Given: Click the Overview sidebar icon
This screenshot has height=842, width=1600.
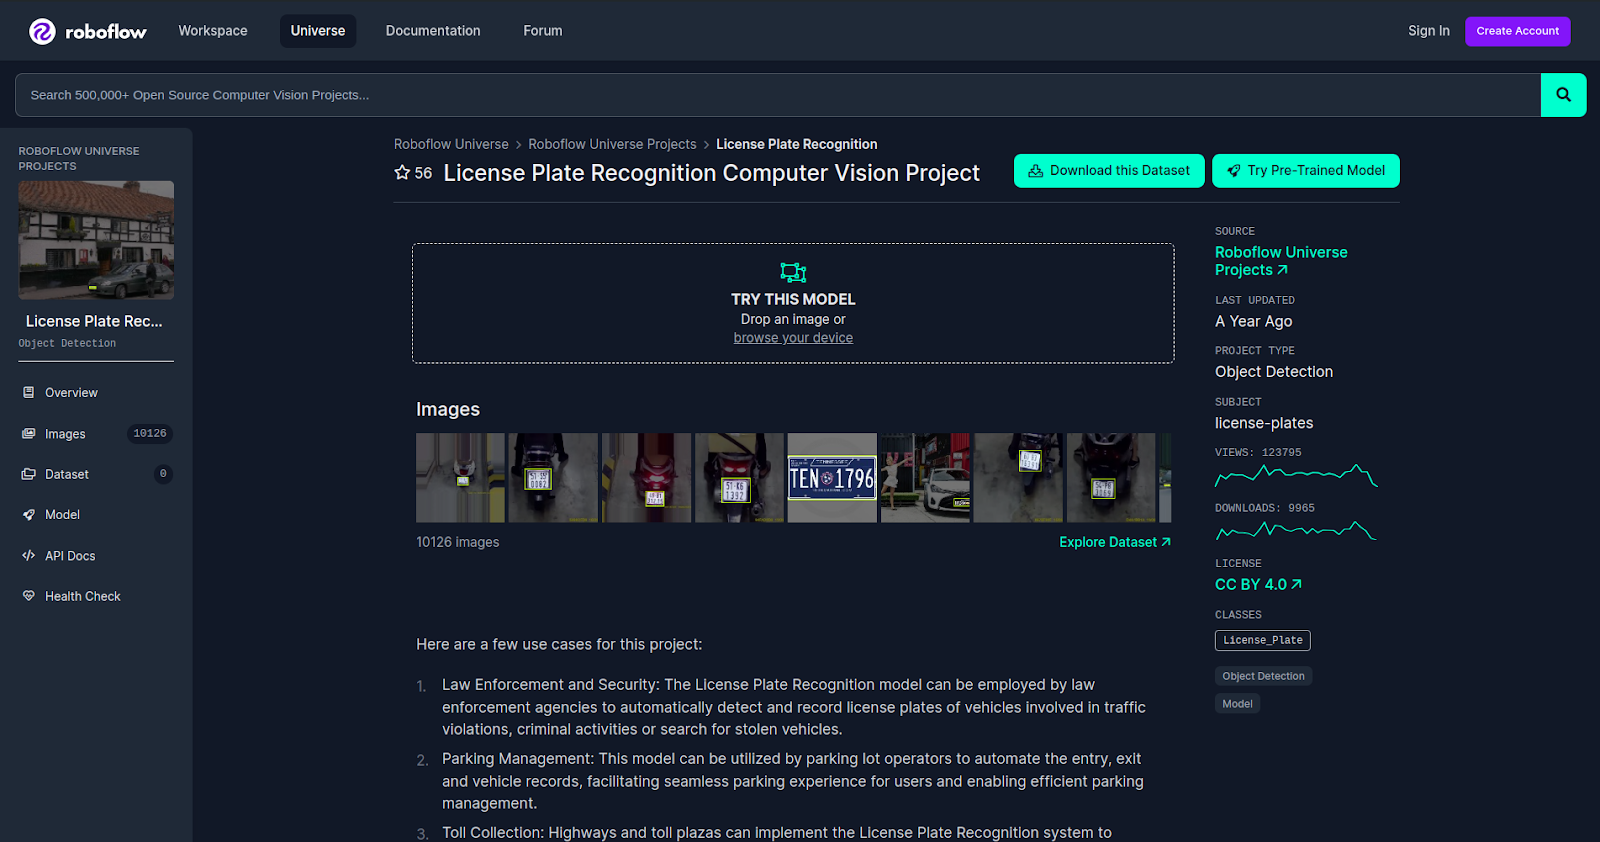Looking at the screenshot, I should [29, 393].
